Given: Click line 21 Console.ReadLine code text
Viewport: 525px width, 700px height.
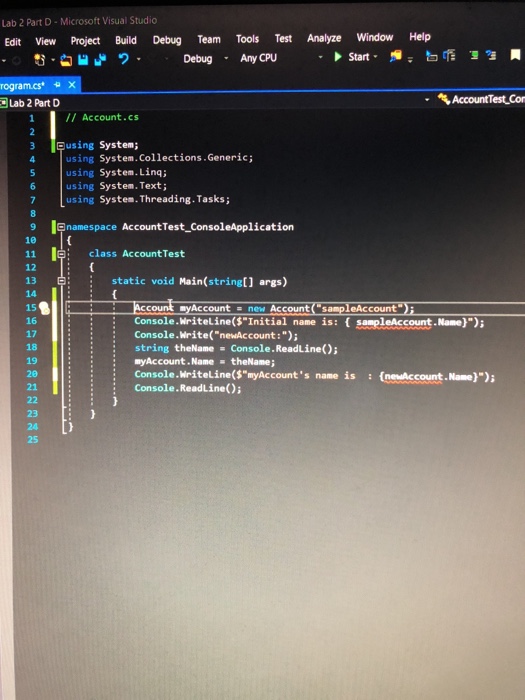Looking at the screenshot, I should coord(188,388).
